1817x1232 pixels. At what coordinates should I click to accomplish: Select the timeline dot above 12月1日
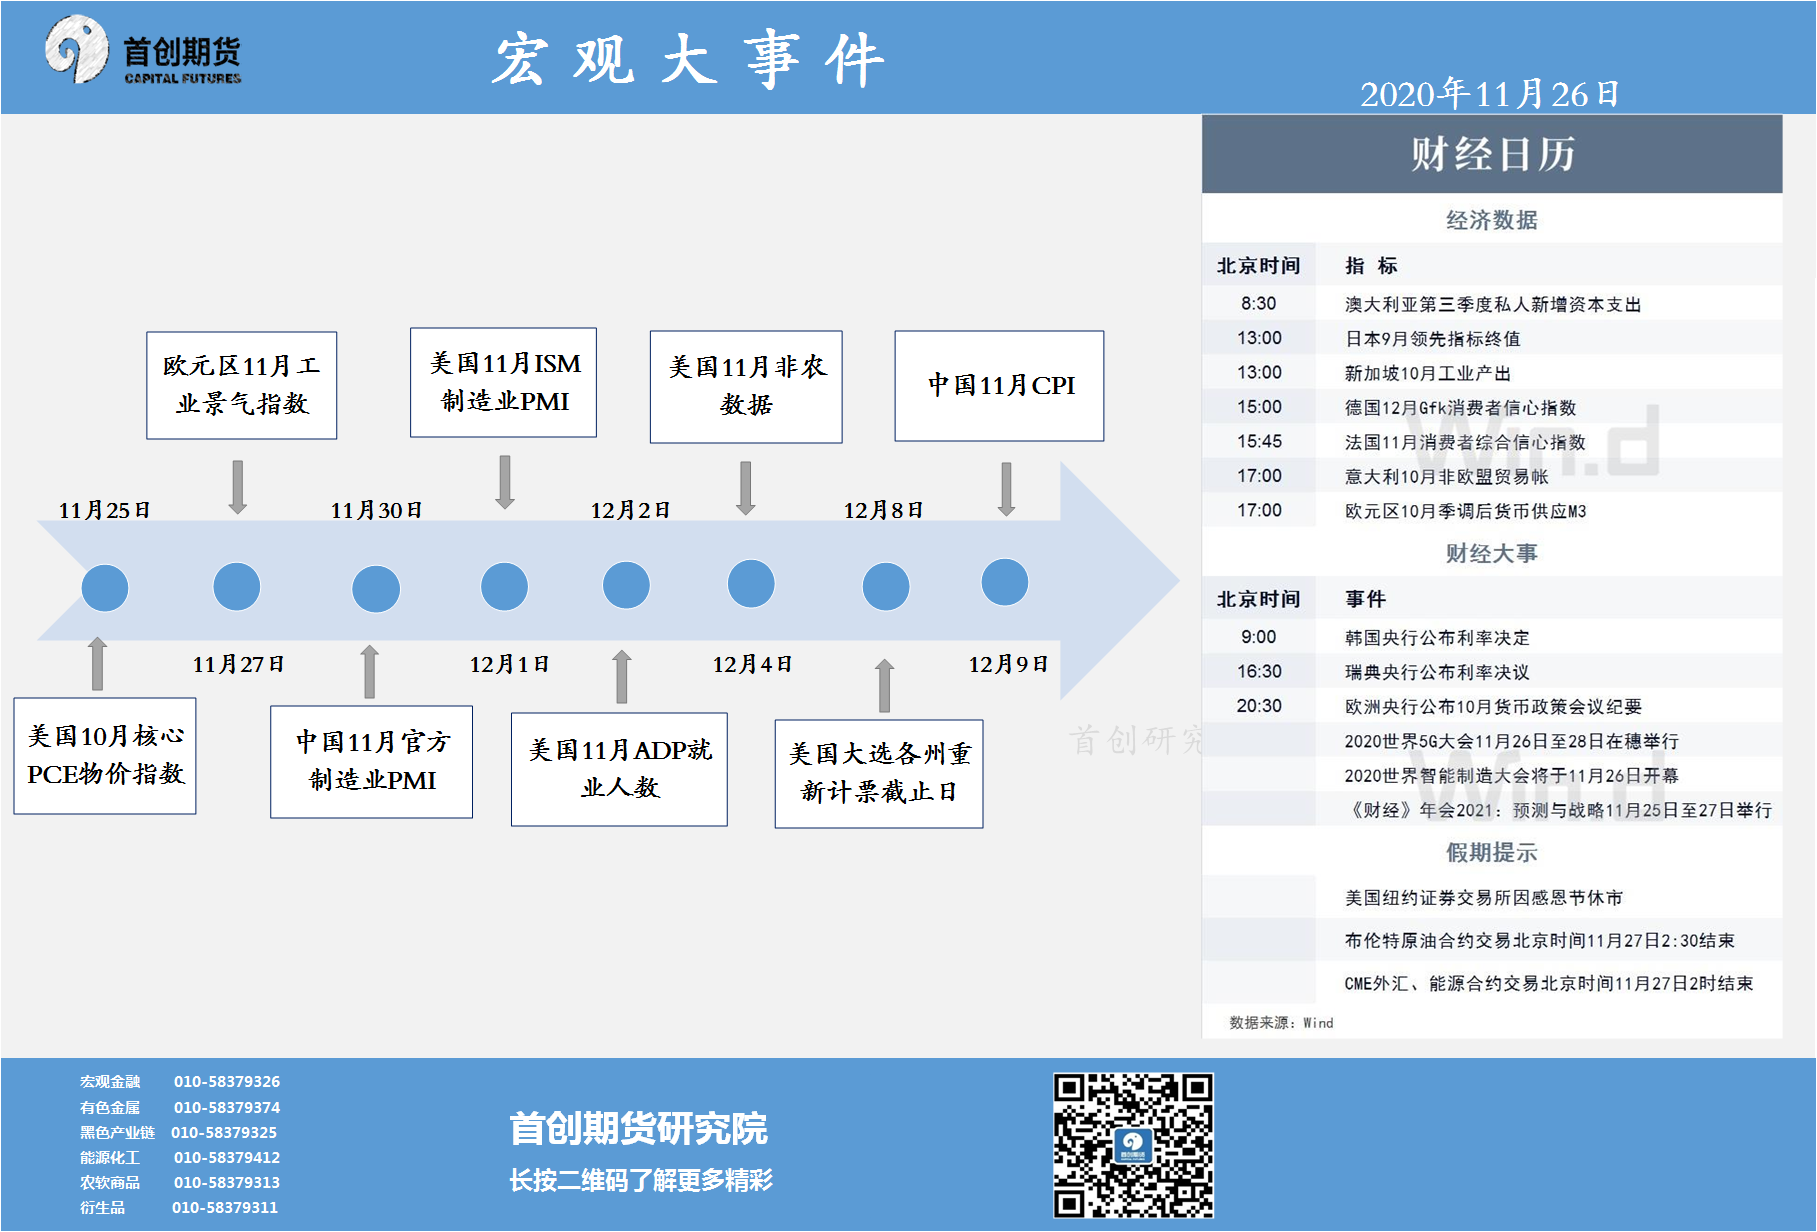tap(504, 586)
